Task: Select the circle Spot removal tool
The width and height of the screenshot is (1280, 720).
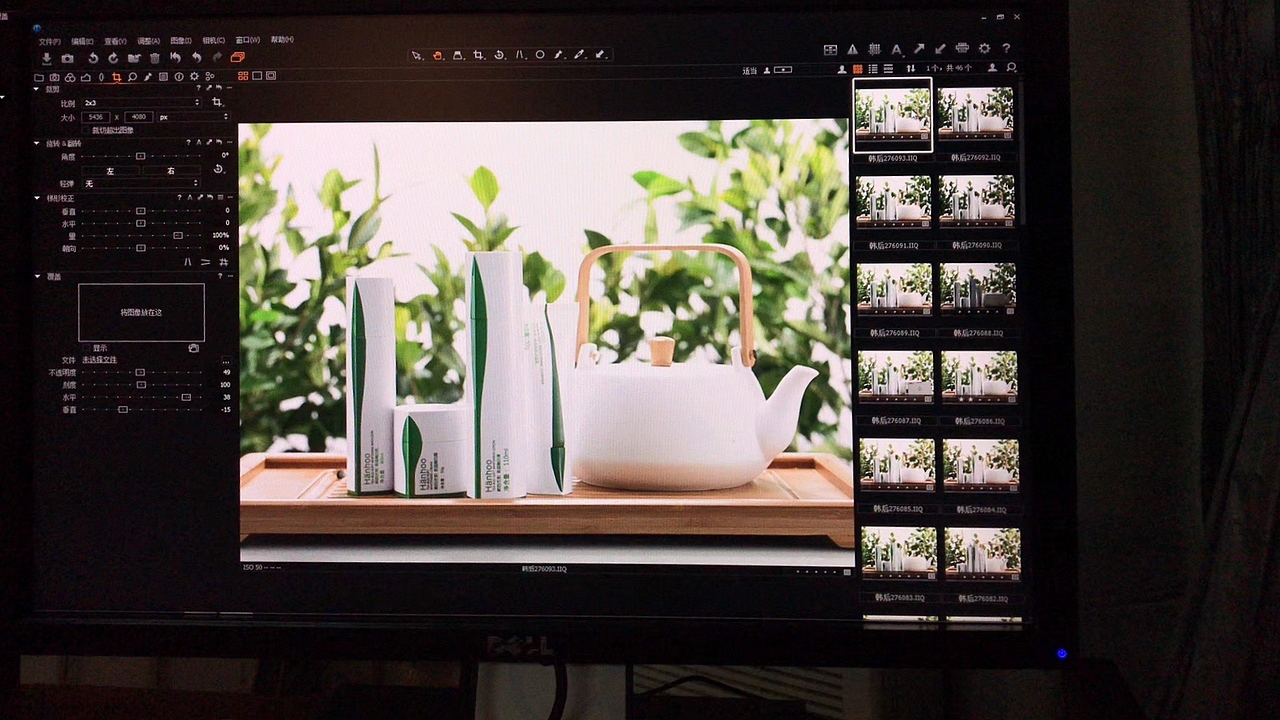Action: [540, 55]
